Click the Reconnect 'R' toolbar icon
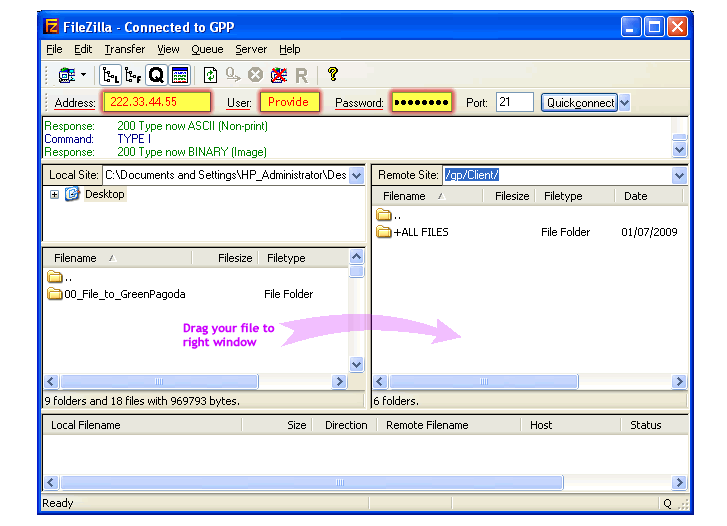Screen dimensions: 727x526 pos(301,75)
